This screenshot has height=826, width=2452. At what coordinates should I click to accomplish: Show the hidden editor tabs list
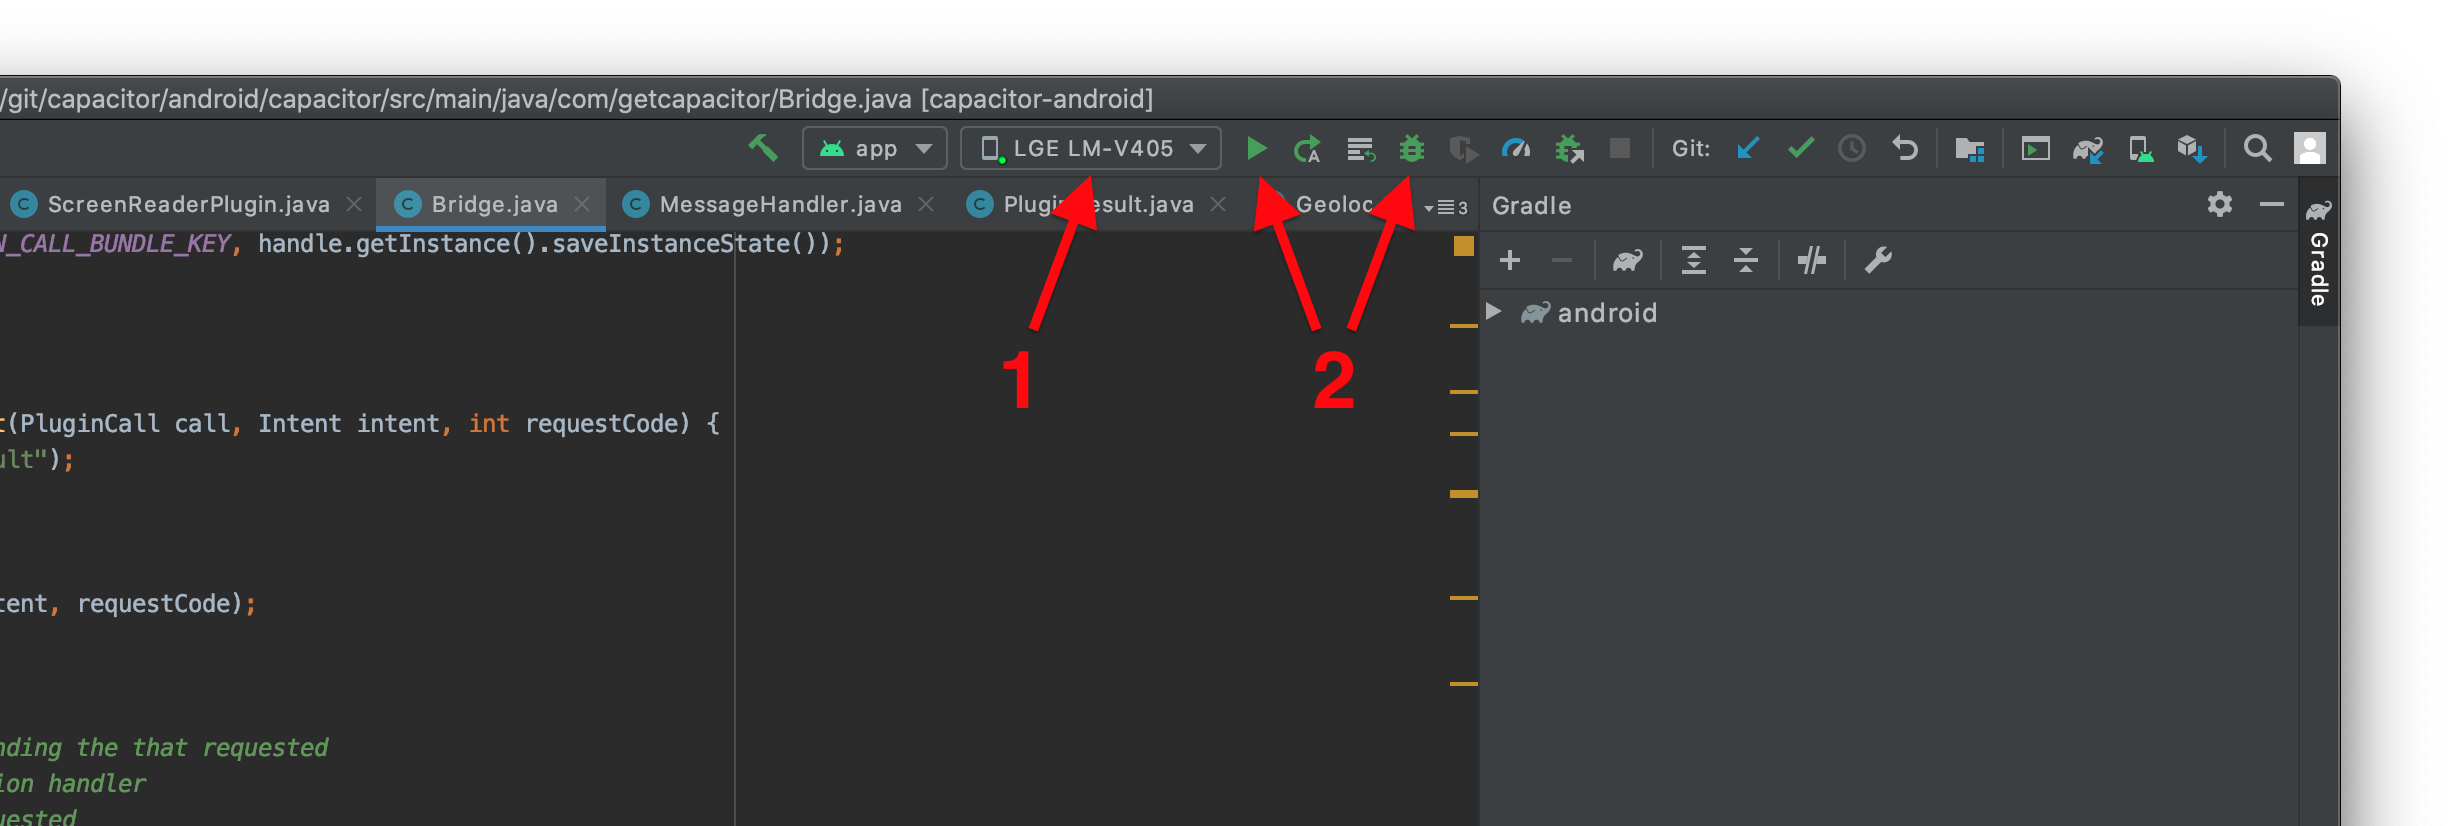pyautogui.click(x=1445, y=207)
